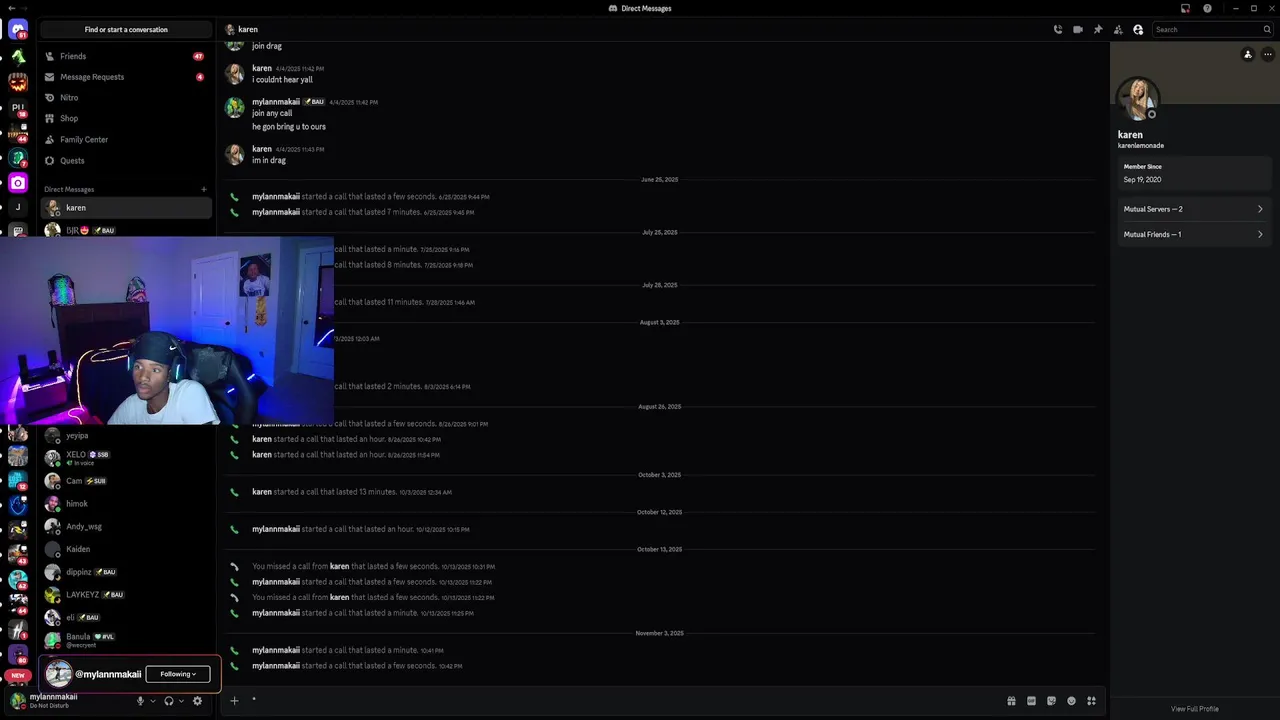Viewport: 1280px width, 720px height.
Task: Open the profile friend actions icon
Action: (1248, 55)
